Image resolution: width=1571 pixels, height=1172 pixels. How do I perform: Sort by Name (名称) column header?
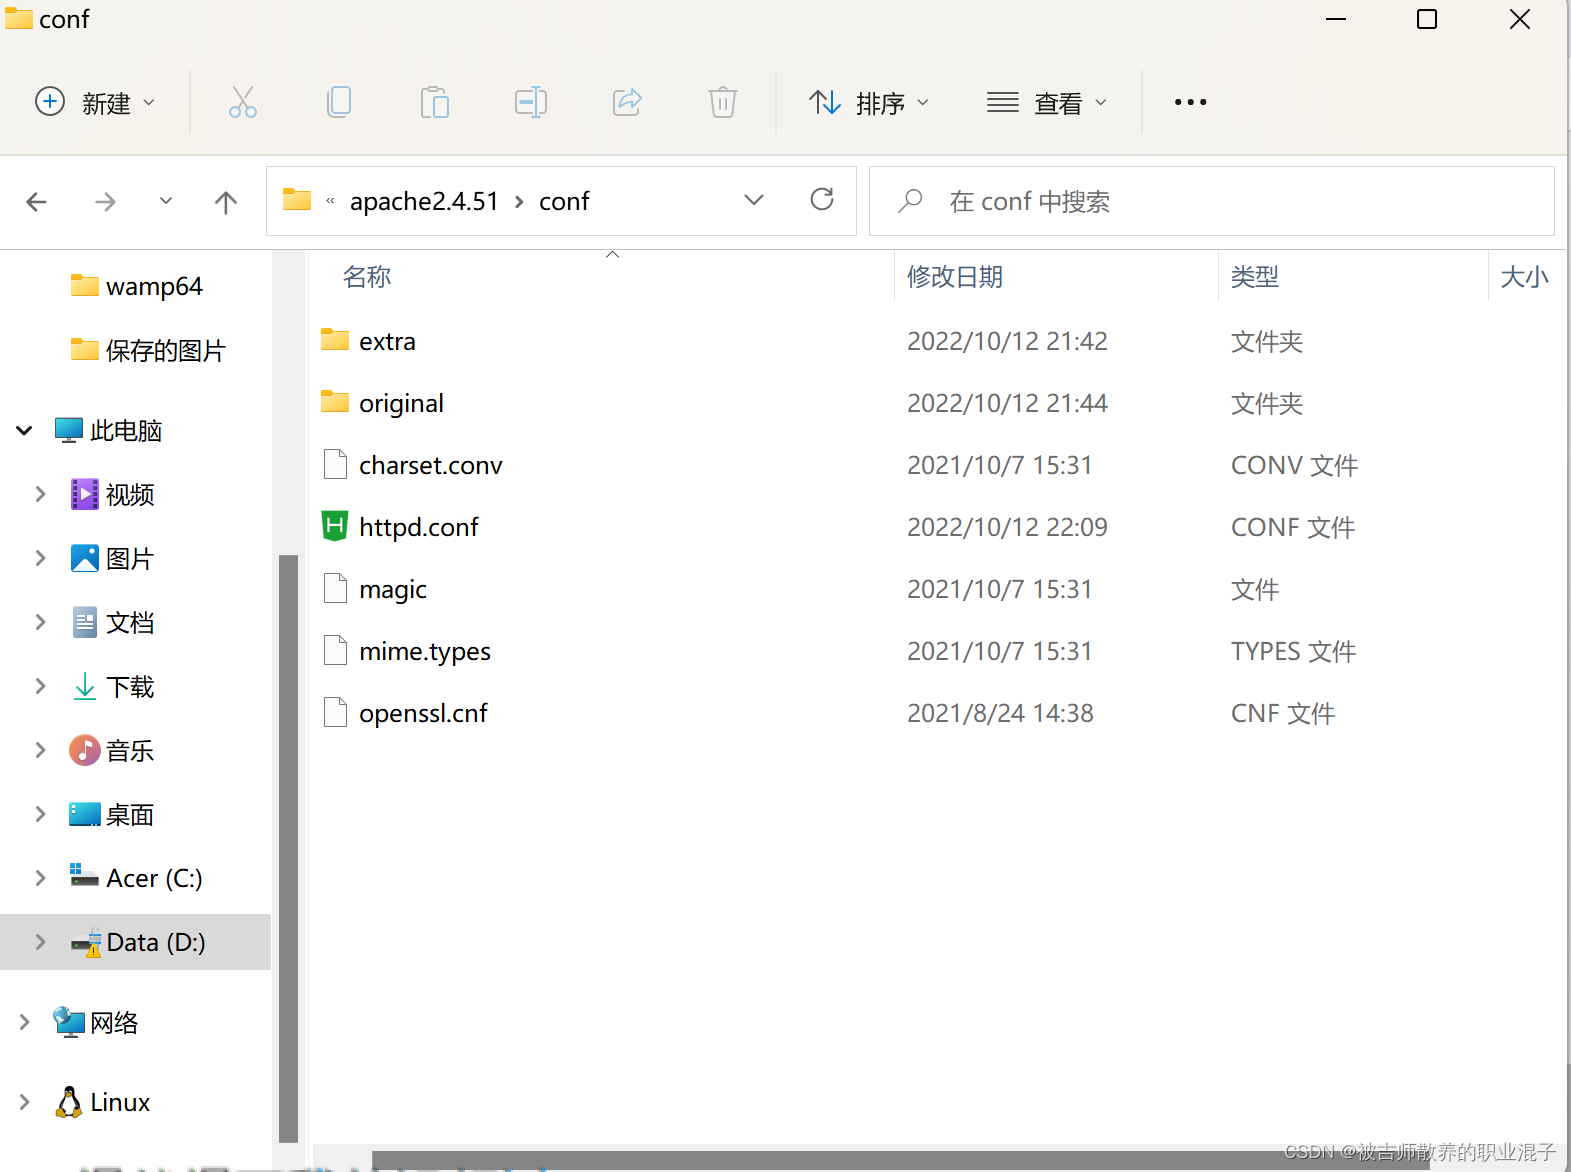pyautogui.click(x=367, y=277)
